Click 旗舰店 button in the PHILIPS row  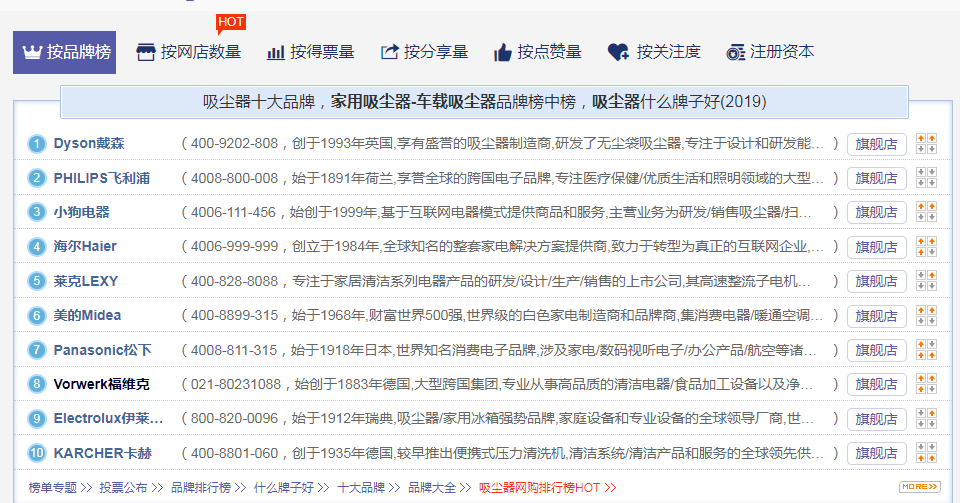[876, 179]
